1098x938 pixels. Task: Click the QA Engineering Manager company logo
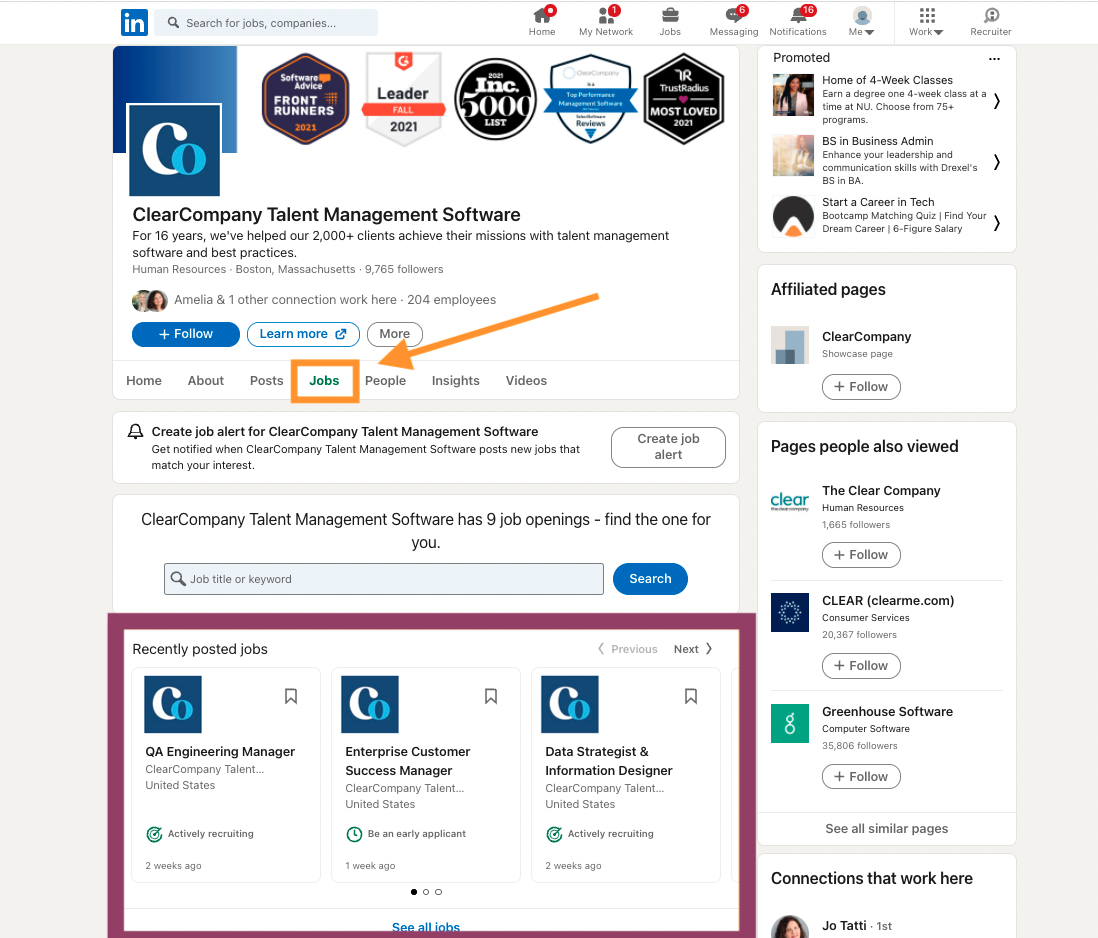pyautogui.click(x=173, y=704)
